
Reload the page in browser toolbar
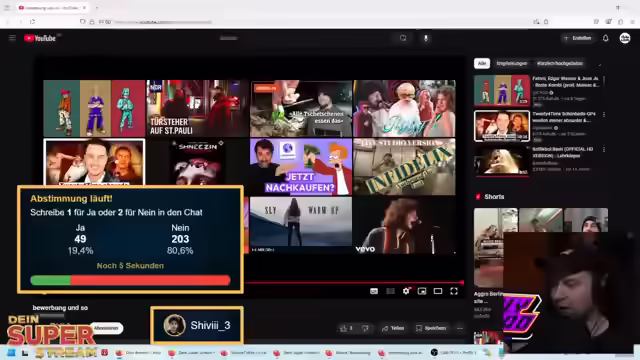pyautogui.click(x=33, y=22)
